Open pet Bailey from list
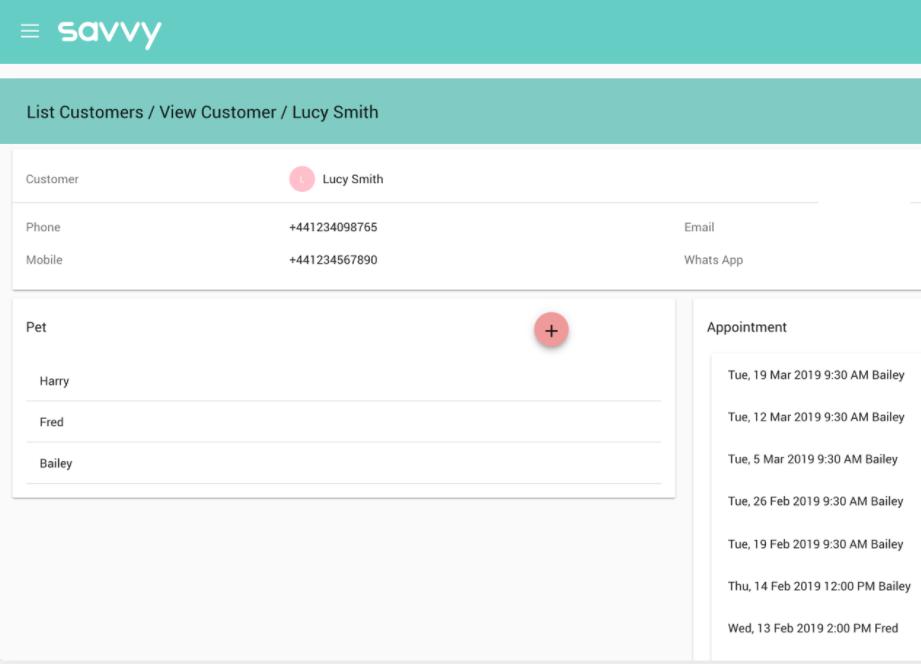Screen dimensions: 921x664 [x=344, y=463]
